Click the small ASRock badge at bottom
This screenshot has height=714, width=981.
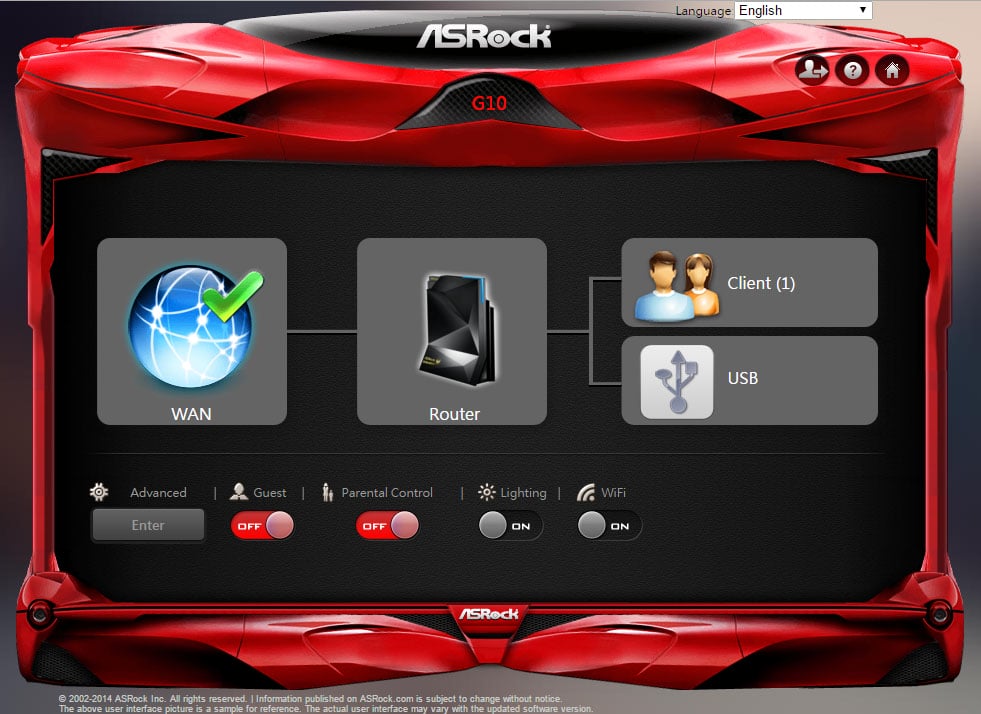click(x=489, y=614)
